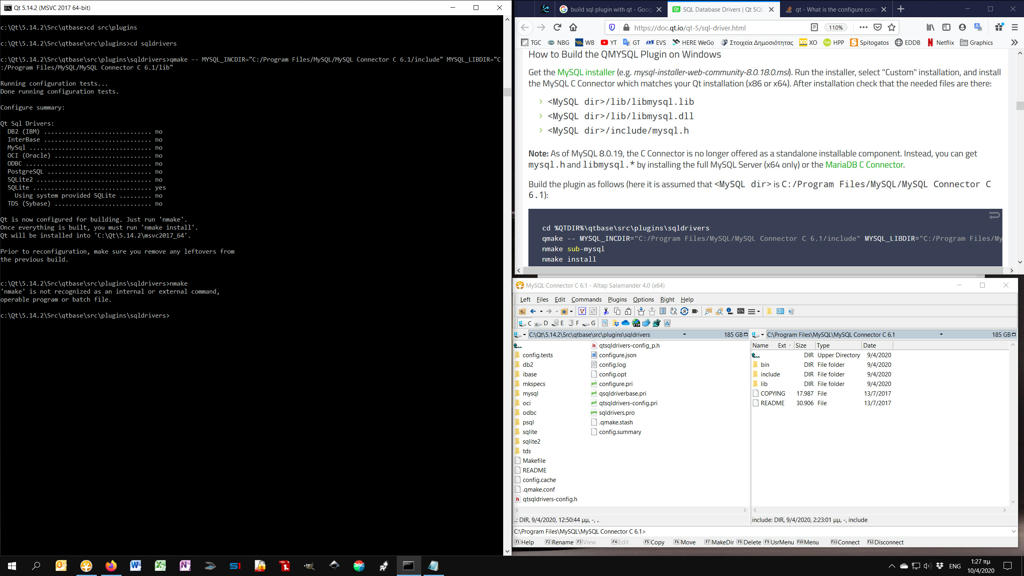Open the Windows notification center
The width and height of the screenshot is (1024, 576).
tap(1008, 566)
